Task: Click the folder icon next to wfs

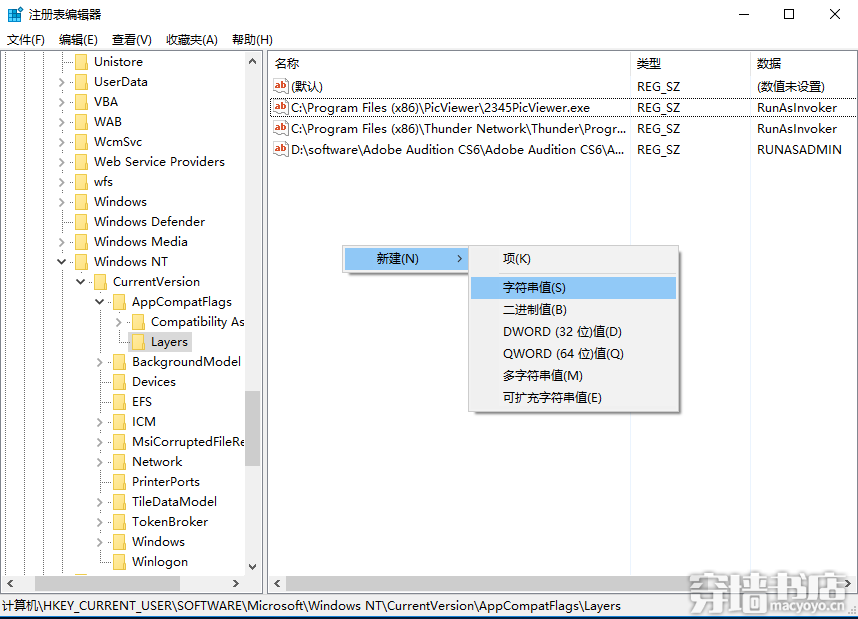Action: tap(82, 182)
